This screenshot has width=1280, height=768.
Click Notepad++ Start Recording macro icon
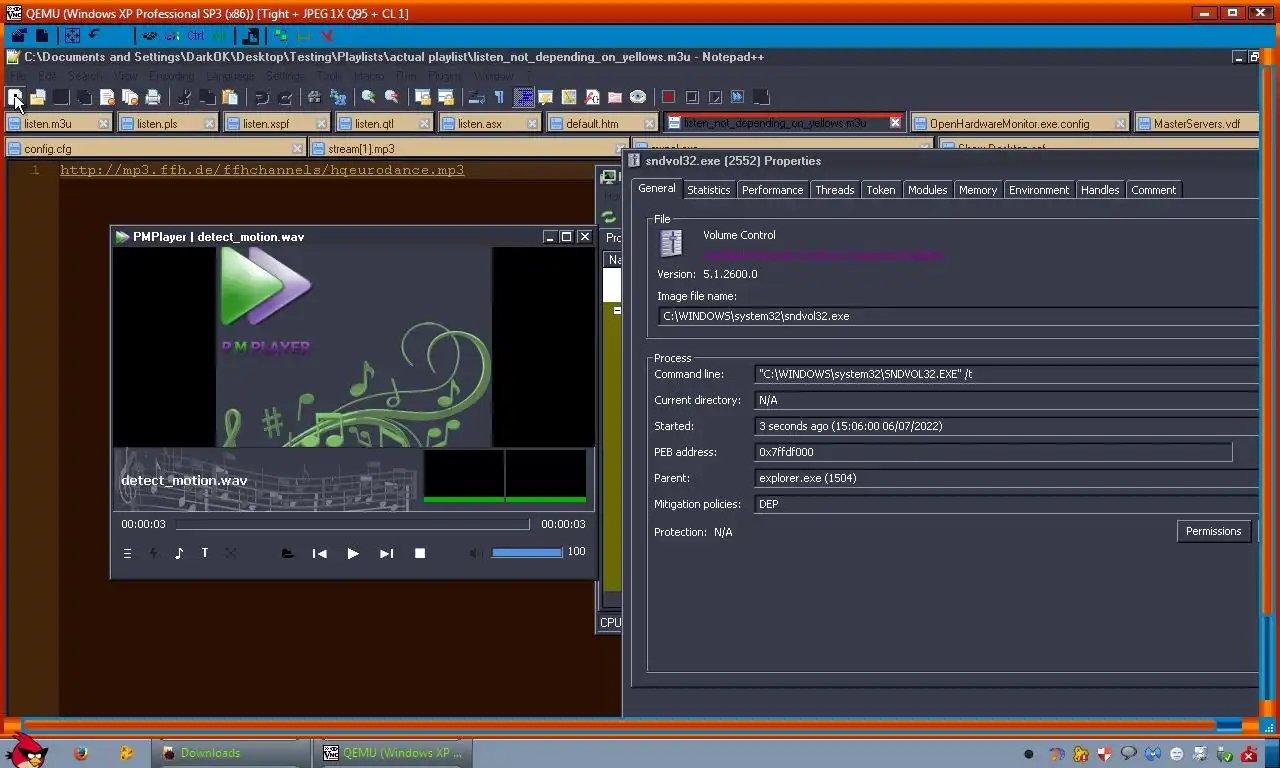(x=668, y=97)
